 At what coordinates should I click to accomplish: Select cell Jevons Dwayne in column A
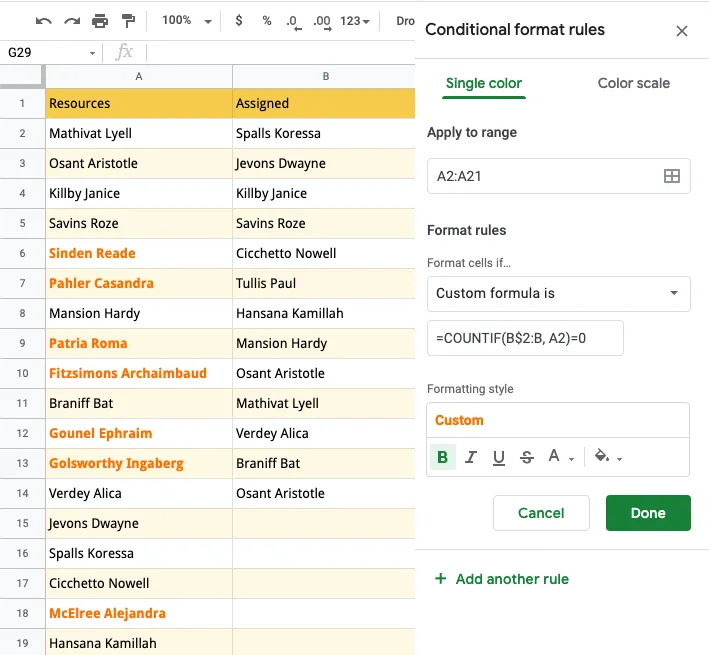139,523
